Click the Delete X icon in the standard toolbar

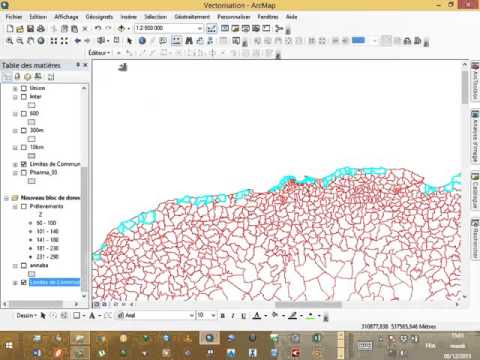tap(85, 29)
